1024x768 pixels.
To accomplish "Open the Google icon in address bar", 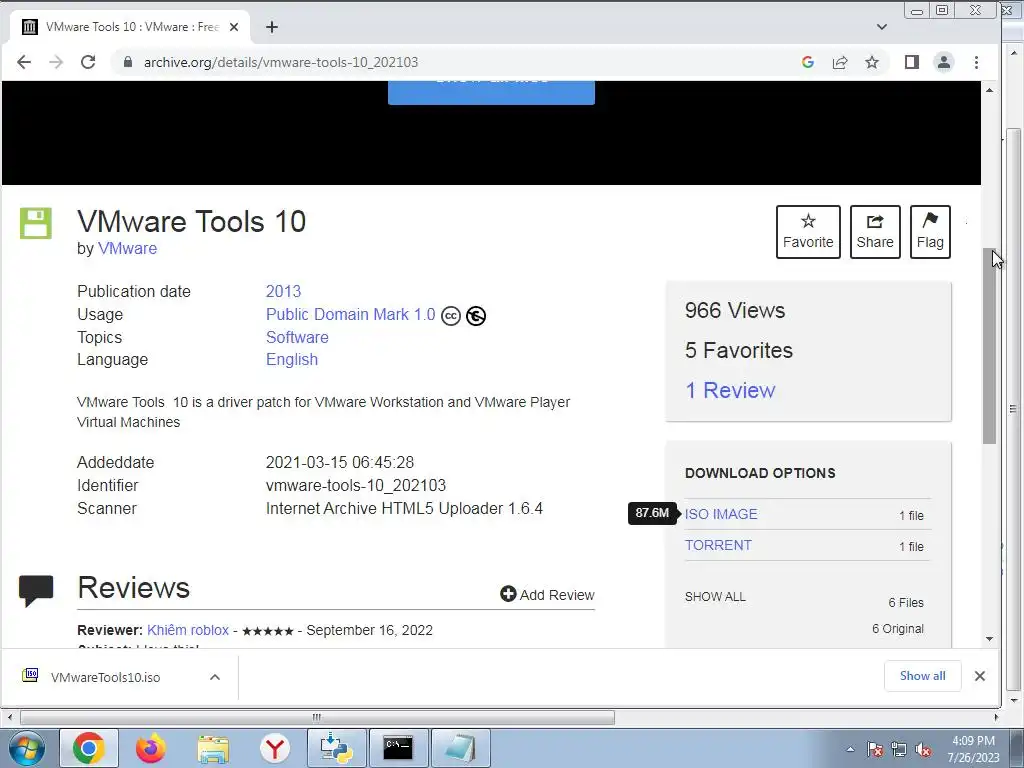I will [x=808, y=62].
